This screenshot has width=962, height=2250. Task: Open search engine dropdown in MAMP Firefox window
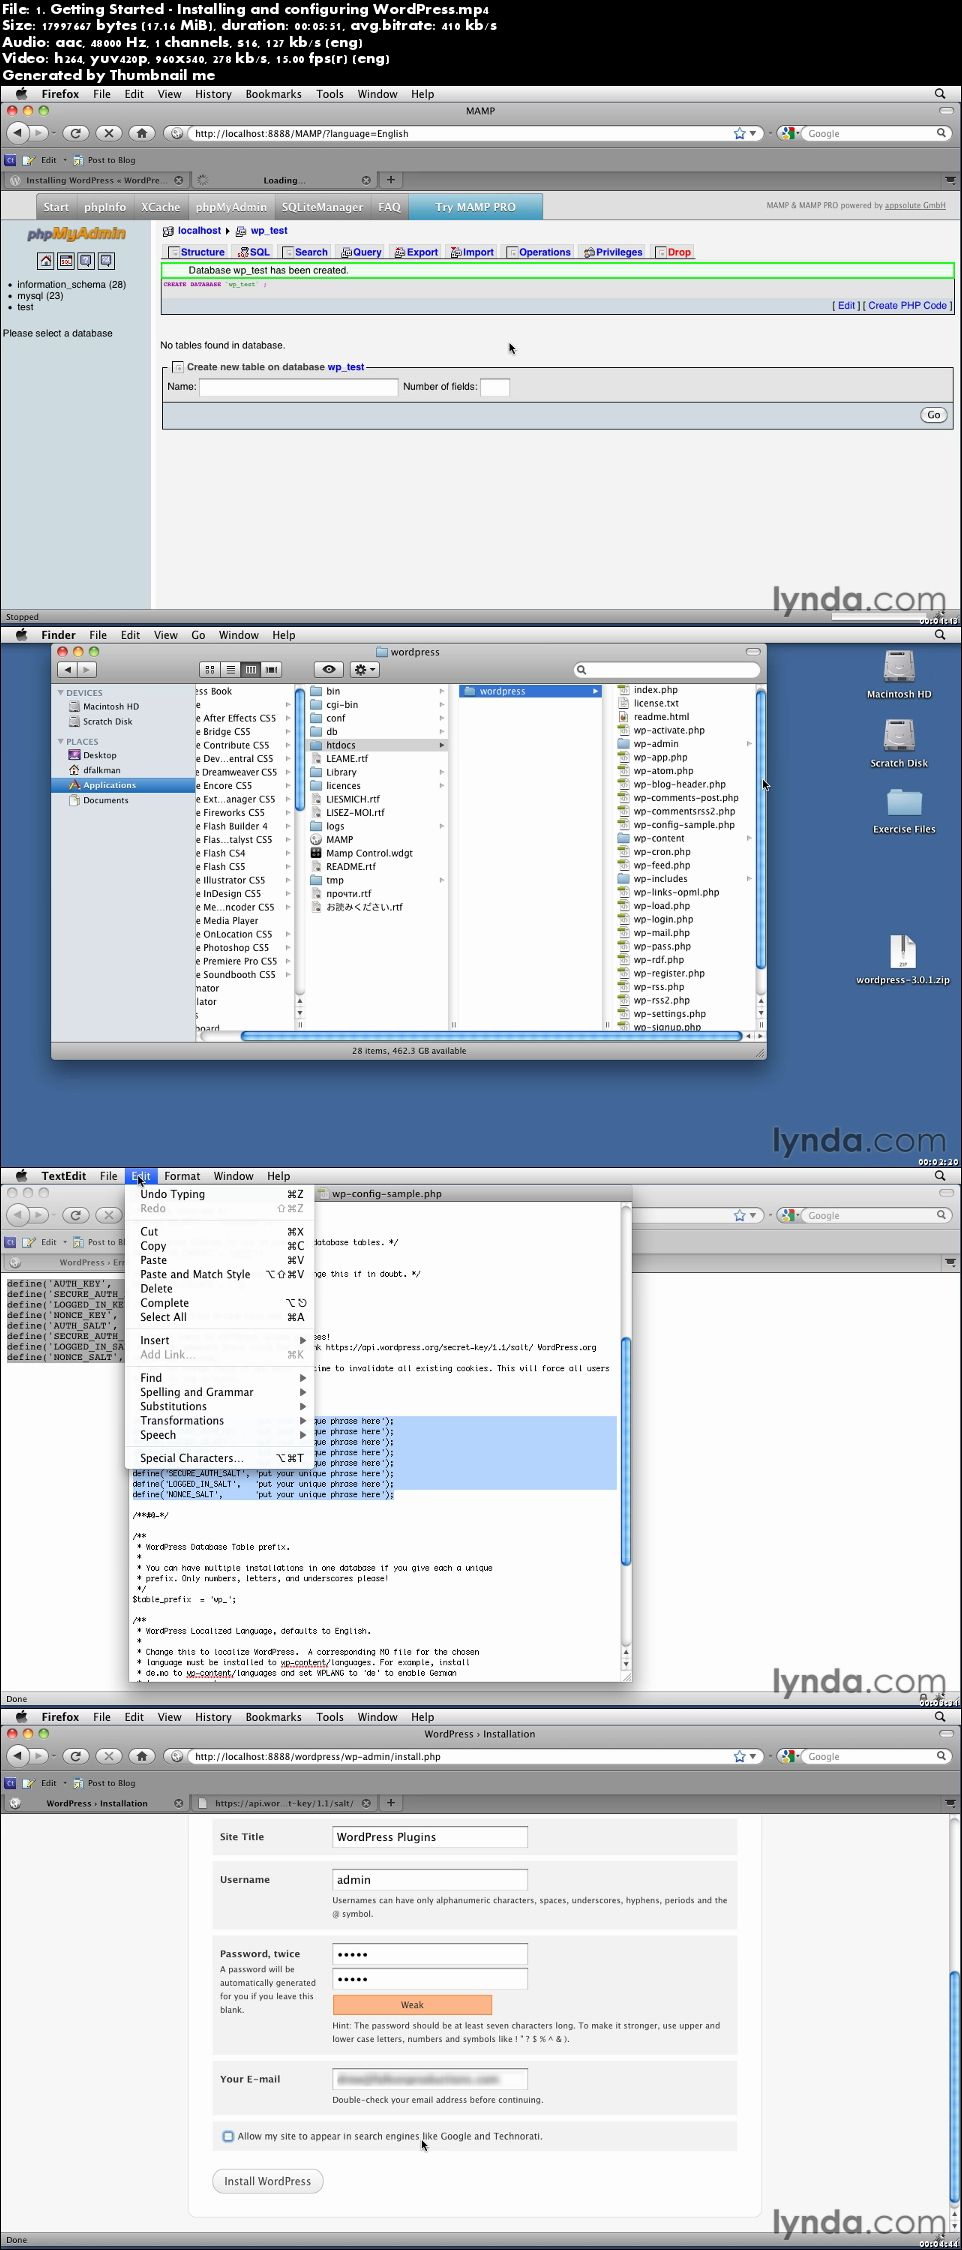791,133
